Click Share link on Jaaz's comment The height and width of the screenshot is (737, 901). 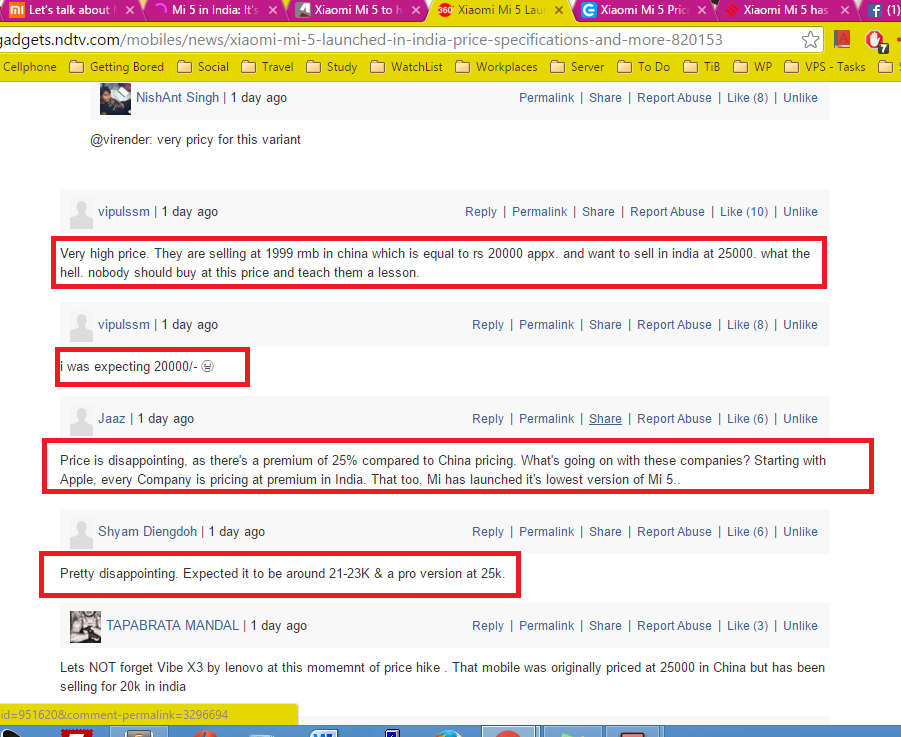(605, 419)
